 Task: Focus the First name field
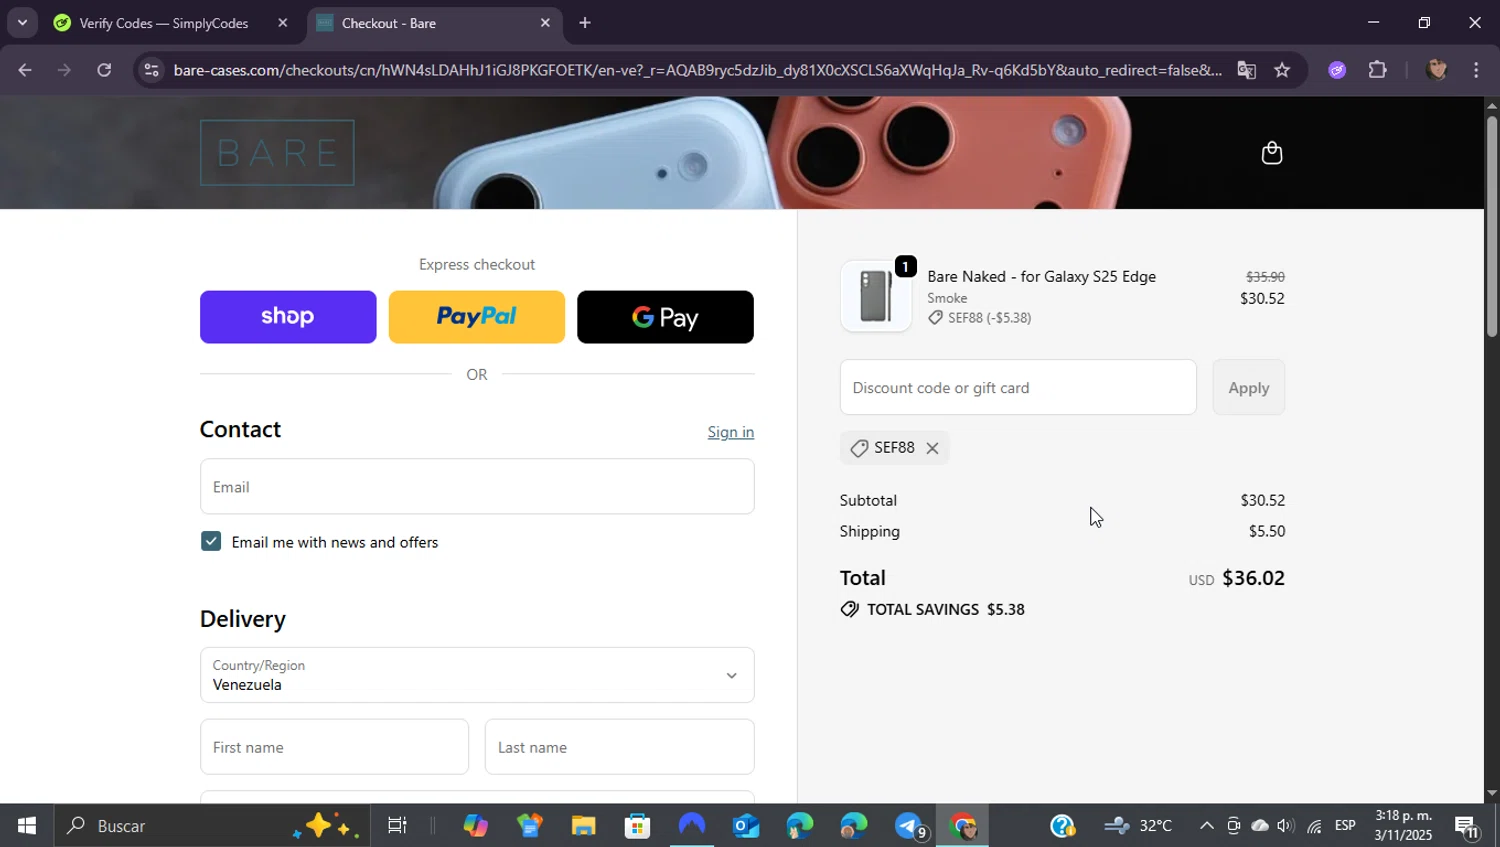coord(334,747)
